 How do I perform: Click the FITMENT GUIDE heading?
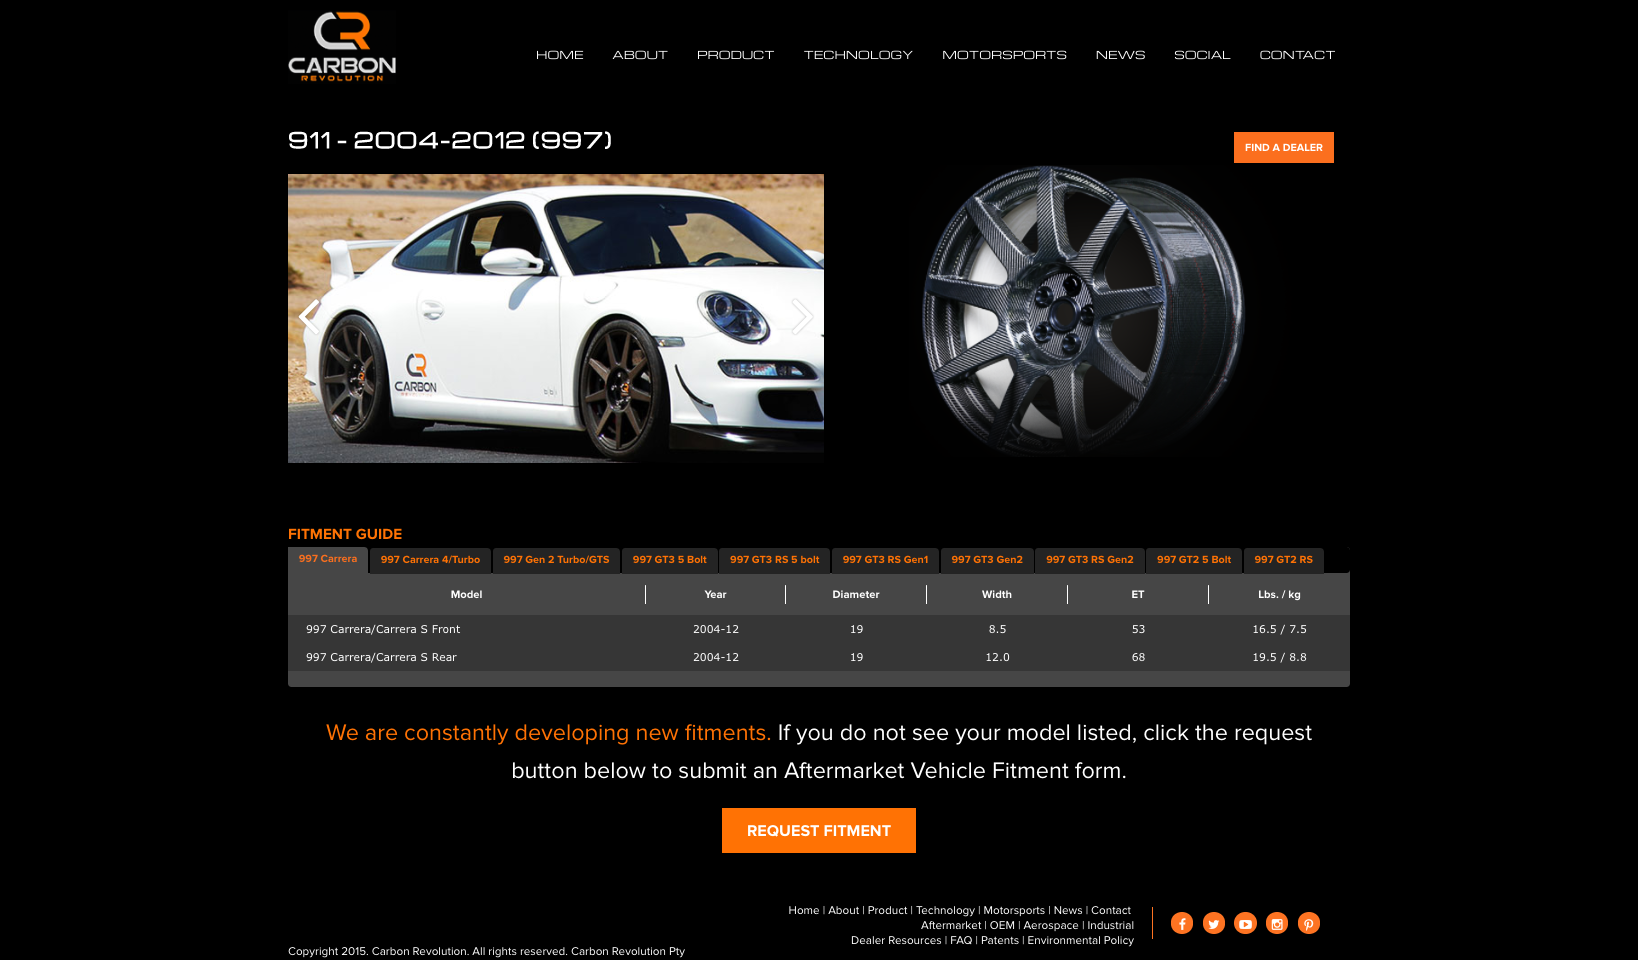point(345,534)
